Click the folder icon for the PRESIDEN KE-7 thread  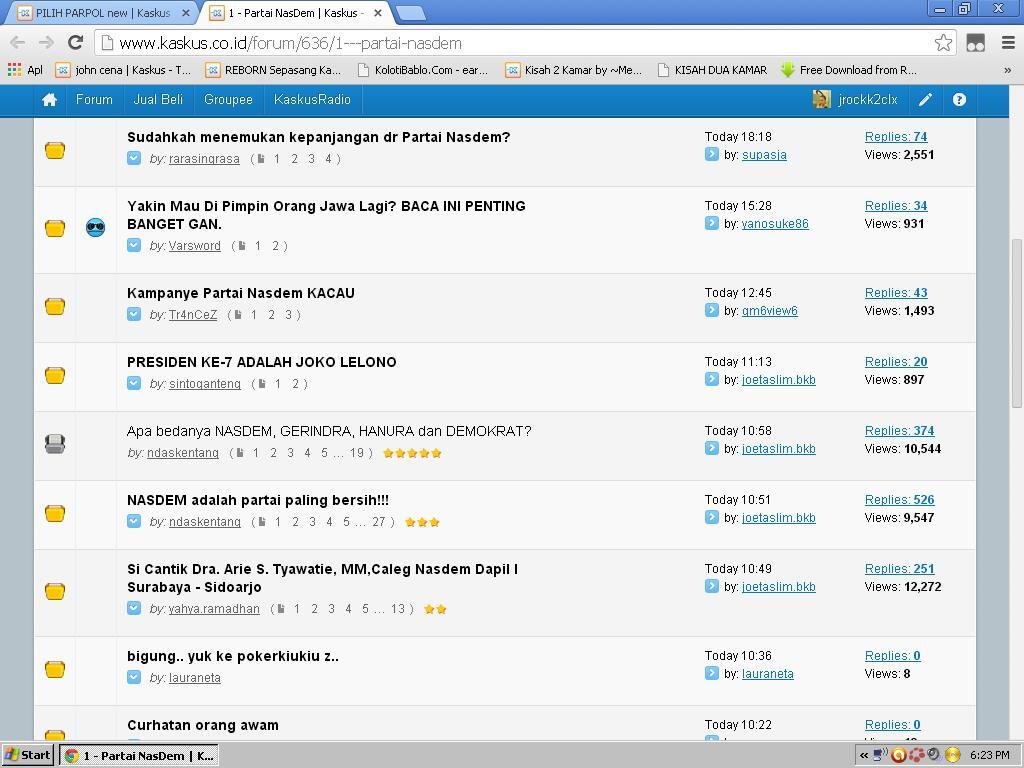pyautogui.click(x=55, y=375)
